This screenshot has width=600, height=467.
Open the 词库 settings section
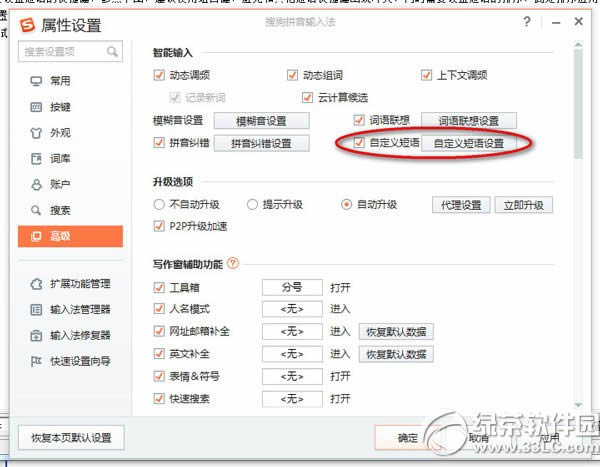coord(70,158)
